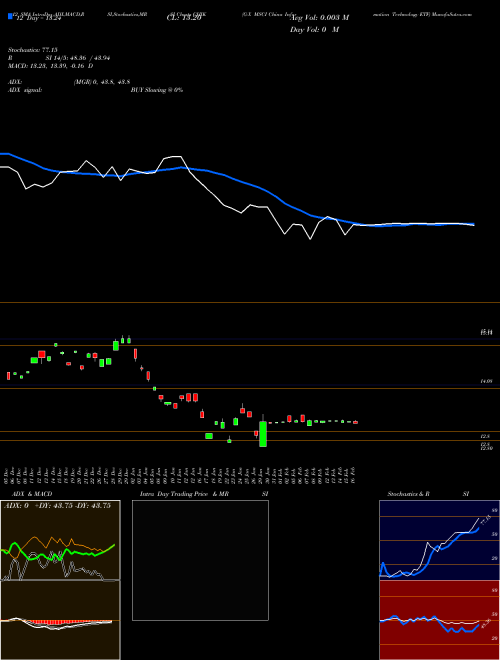Click the '14.08' price axis label
This screenshot has width=500, height=660.
(486, 381)
